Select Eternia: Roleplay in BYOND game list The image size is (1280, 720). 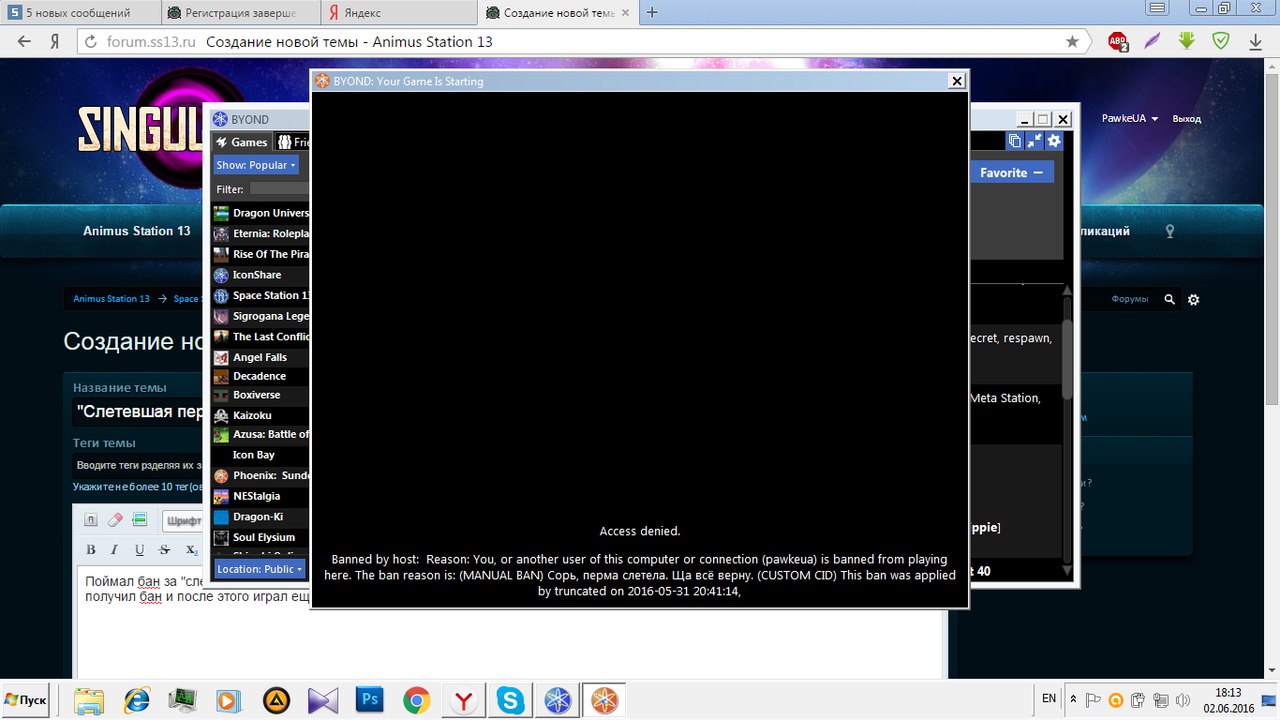pos(261,234)
